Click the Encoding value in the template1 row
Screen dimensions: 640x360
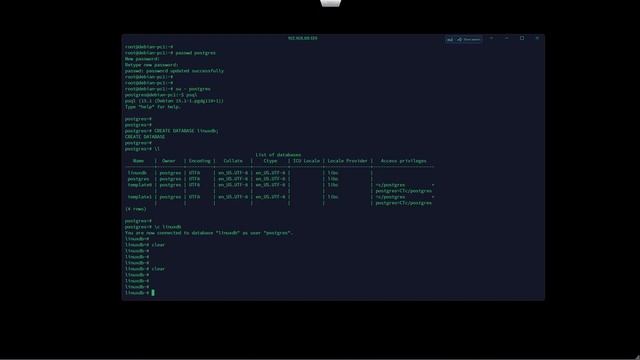(x=194, y=197)
